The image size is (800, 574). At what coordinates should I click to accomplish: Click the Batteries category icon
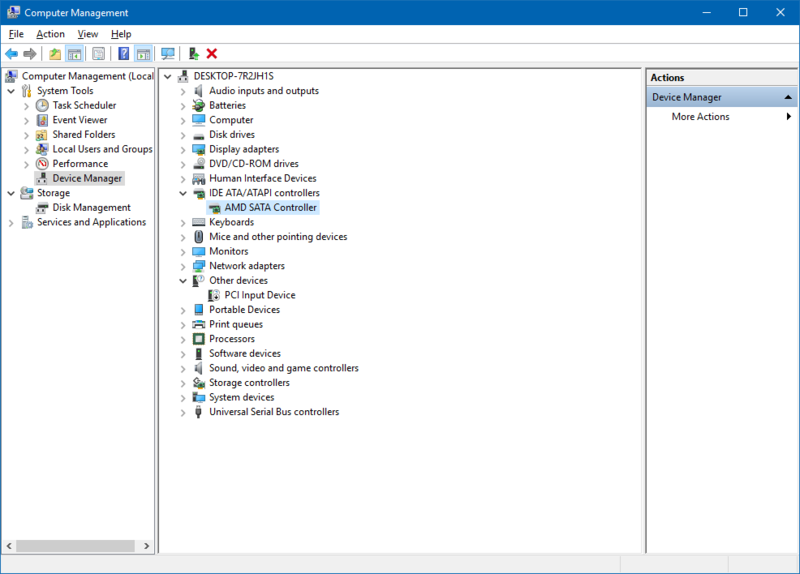(x=198, y=106)
